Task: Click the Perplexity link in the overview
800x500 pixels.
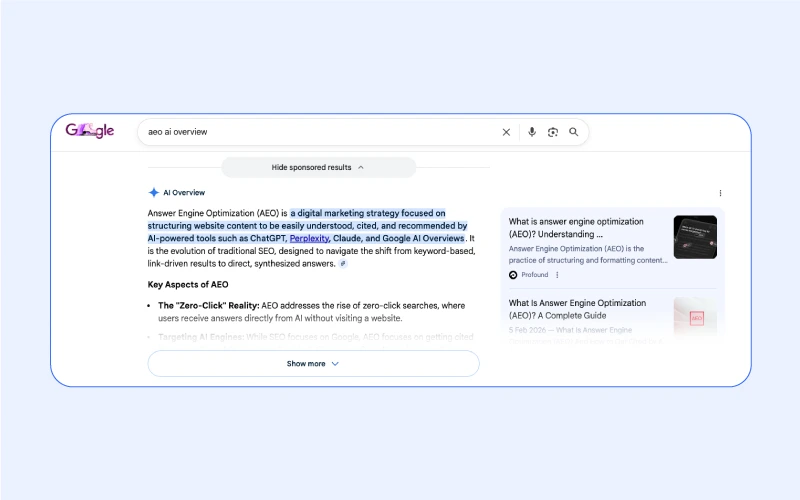Action: click(309, 239)
